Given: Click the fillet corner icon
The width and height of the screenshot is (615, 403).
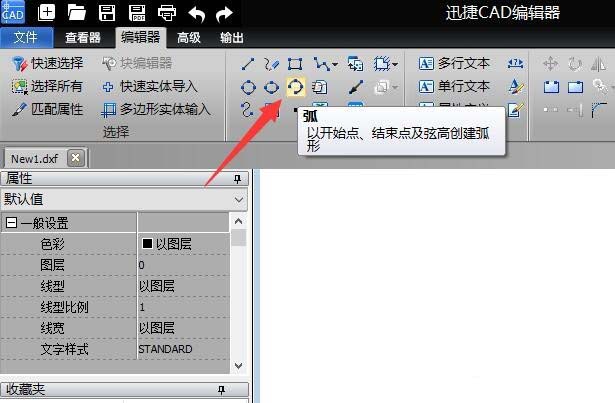Looking at the screenshot, I should tap(599, 110).
